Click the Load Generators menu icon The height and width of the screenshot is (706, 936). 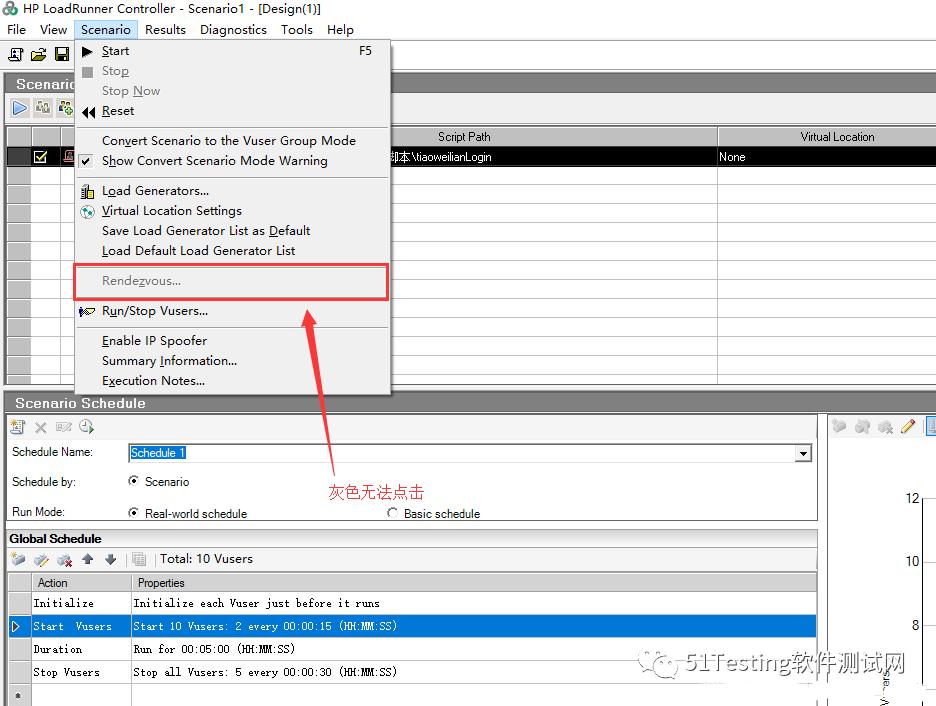point(87,192)
